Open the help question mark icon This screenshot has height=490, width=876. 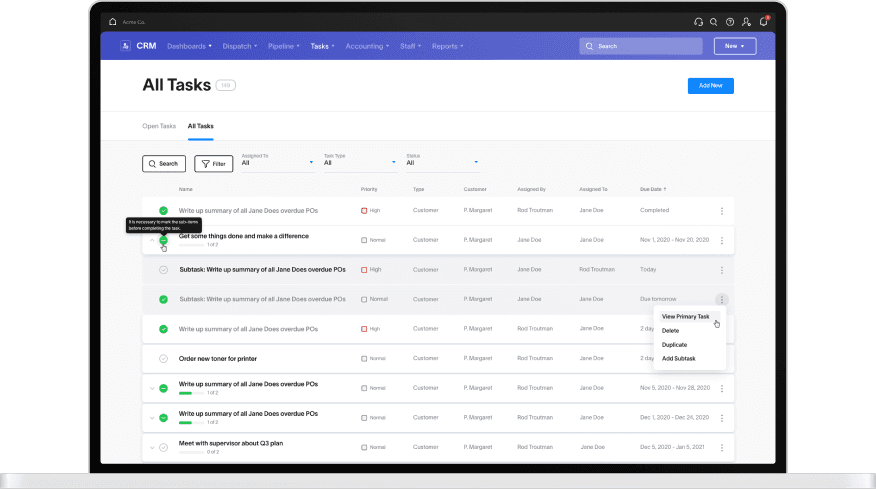[x=730, y=22]
